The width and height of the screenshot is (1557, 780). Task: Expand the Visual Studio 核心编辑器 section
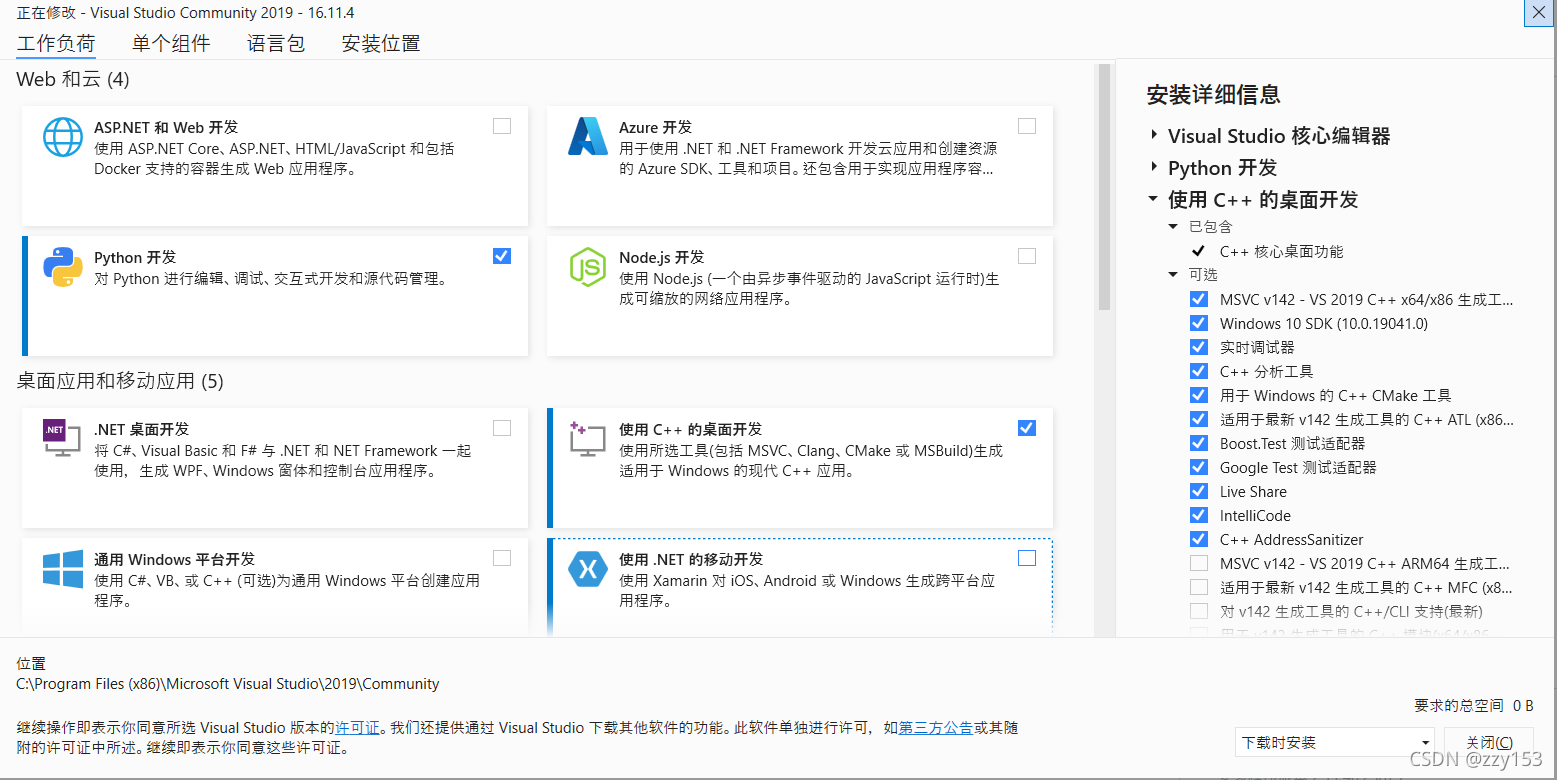click(x=1154, y=135)
